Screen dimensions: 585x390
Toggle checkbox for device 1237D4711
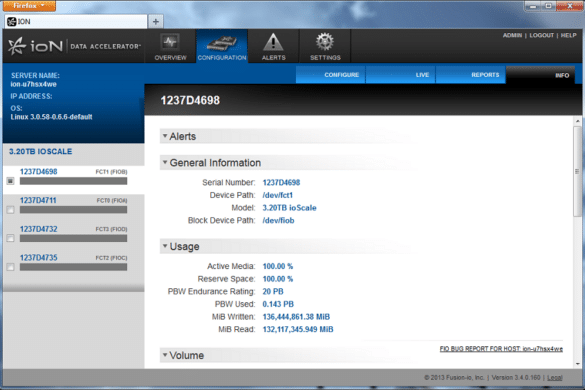(10, 210)
